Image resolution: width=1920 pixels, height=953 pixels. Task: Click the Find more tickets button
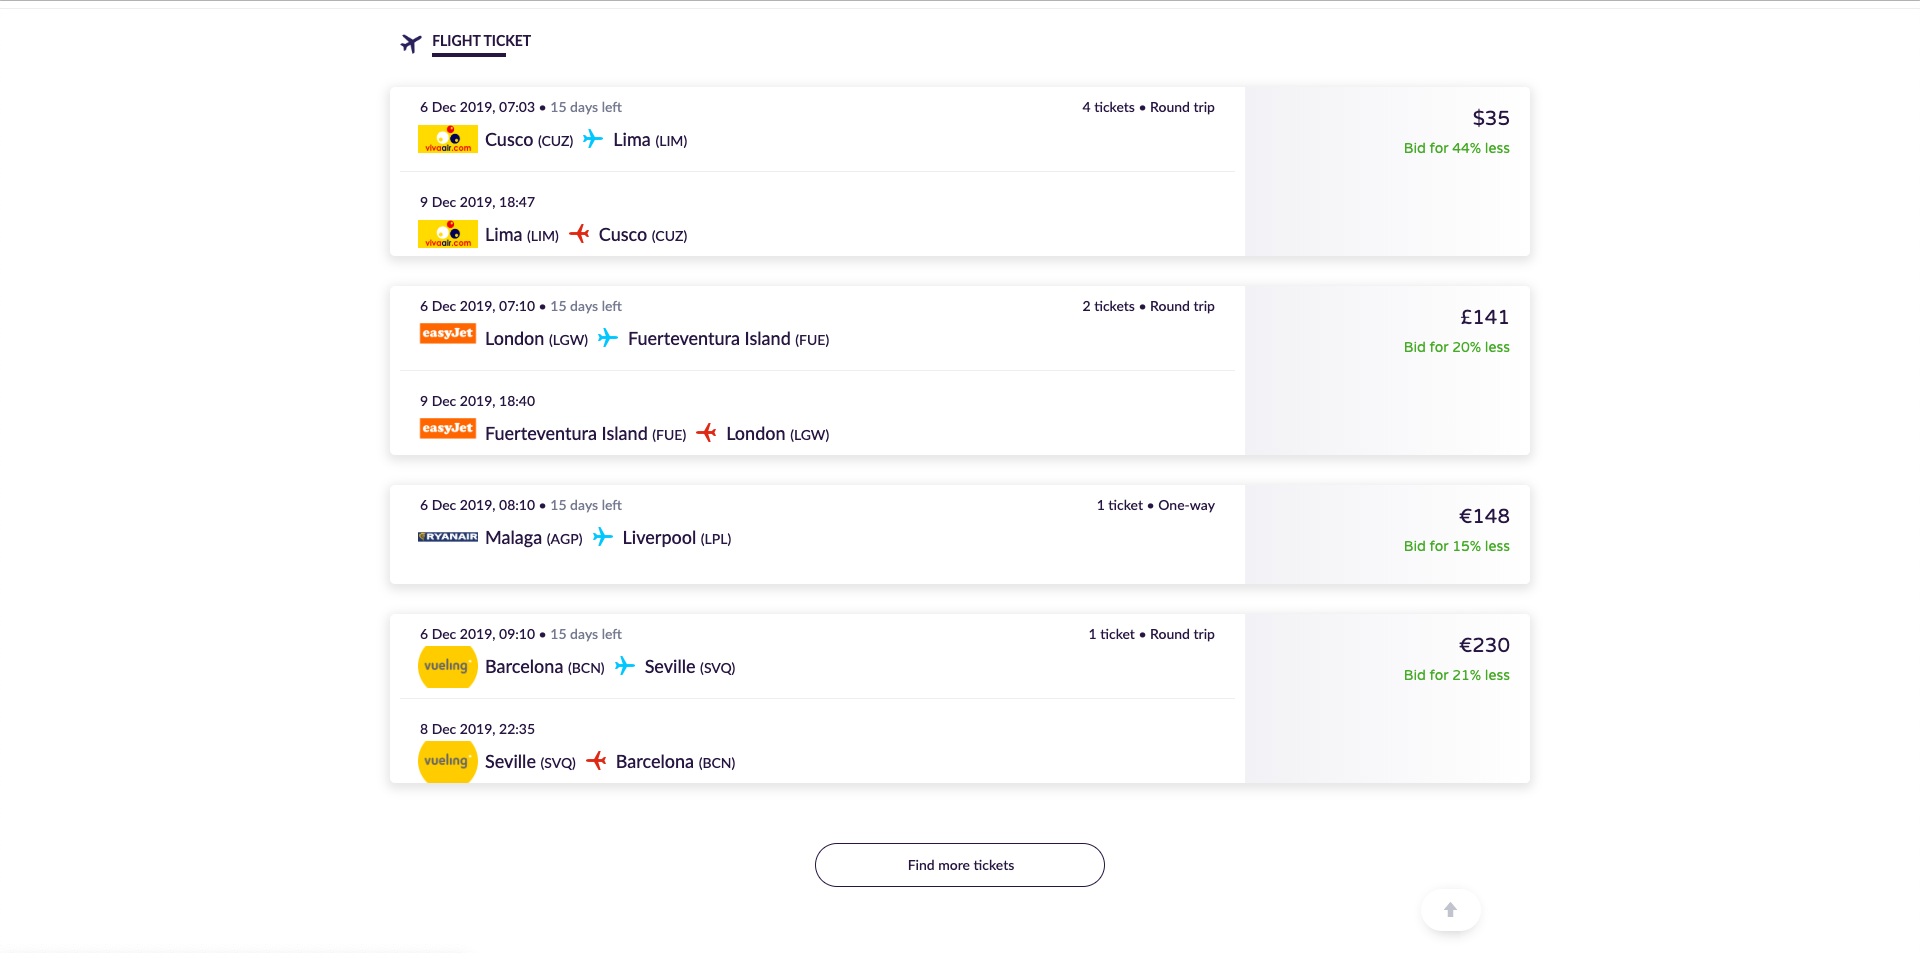coord(960,865)
